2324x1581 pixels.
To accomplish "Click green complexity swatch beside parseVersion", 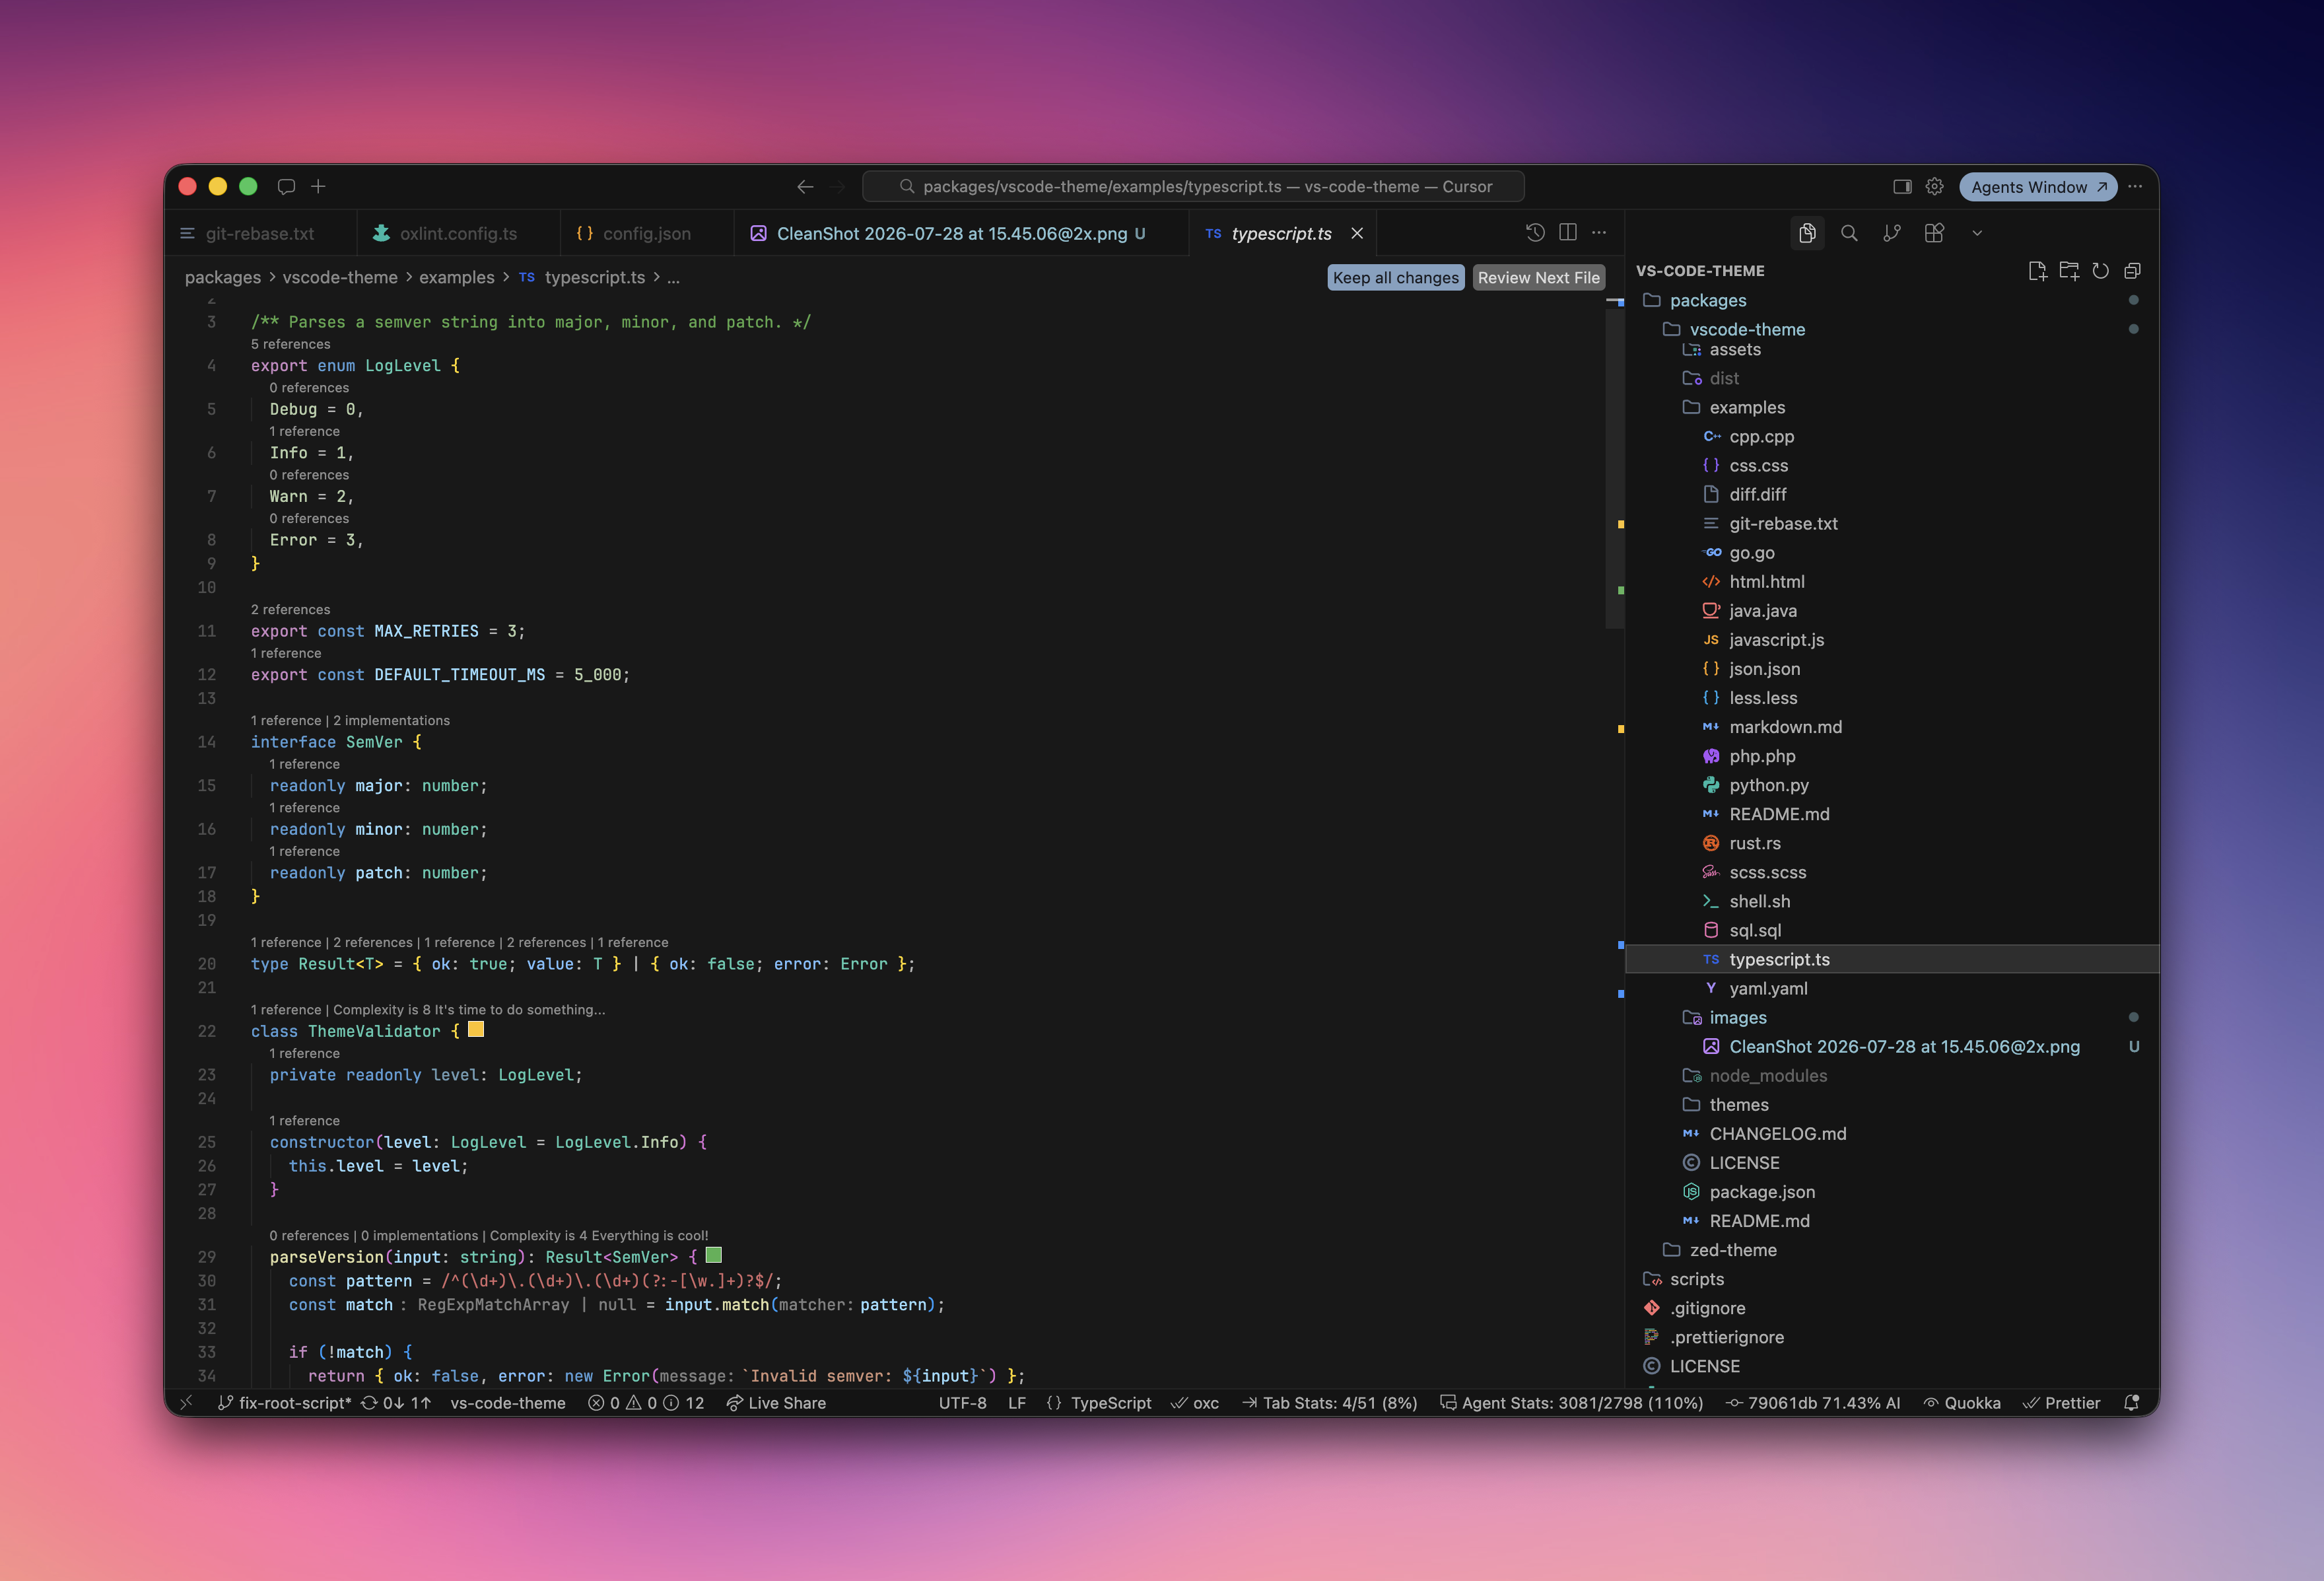I will (714, 1255).
